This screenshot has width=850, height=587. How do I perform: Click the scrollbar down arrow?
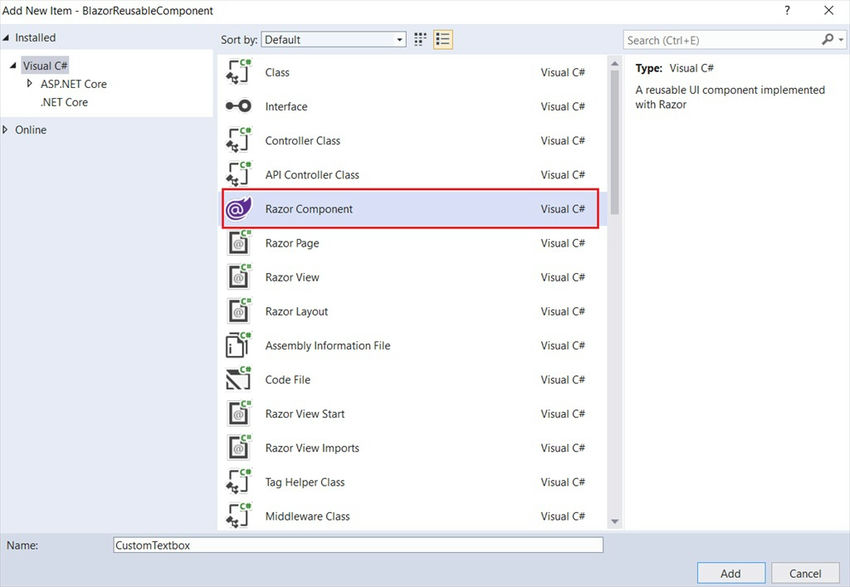click(x=615, y=521)
